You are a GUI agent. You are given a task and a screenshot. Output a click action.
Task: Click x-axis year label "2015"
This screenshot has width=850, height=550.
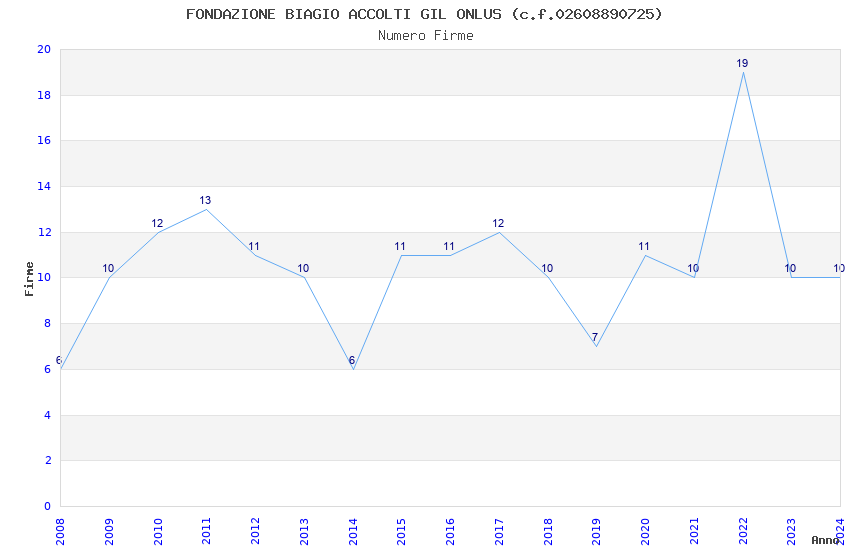tap(402, 531)
